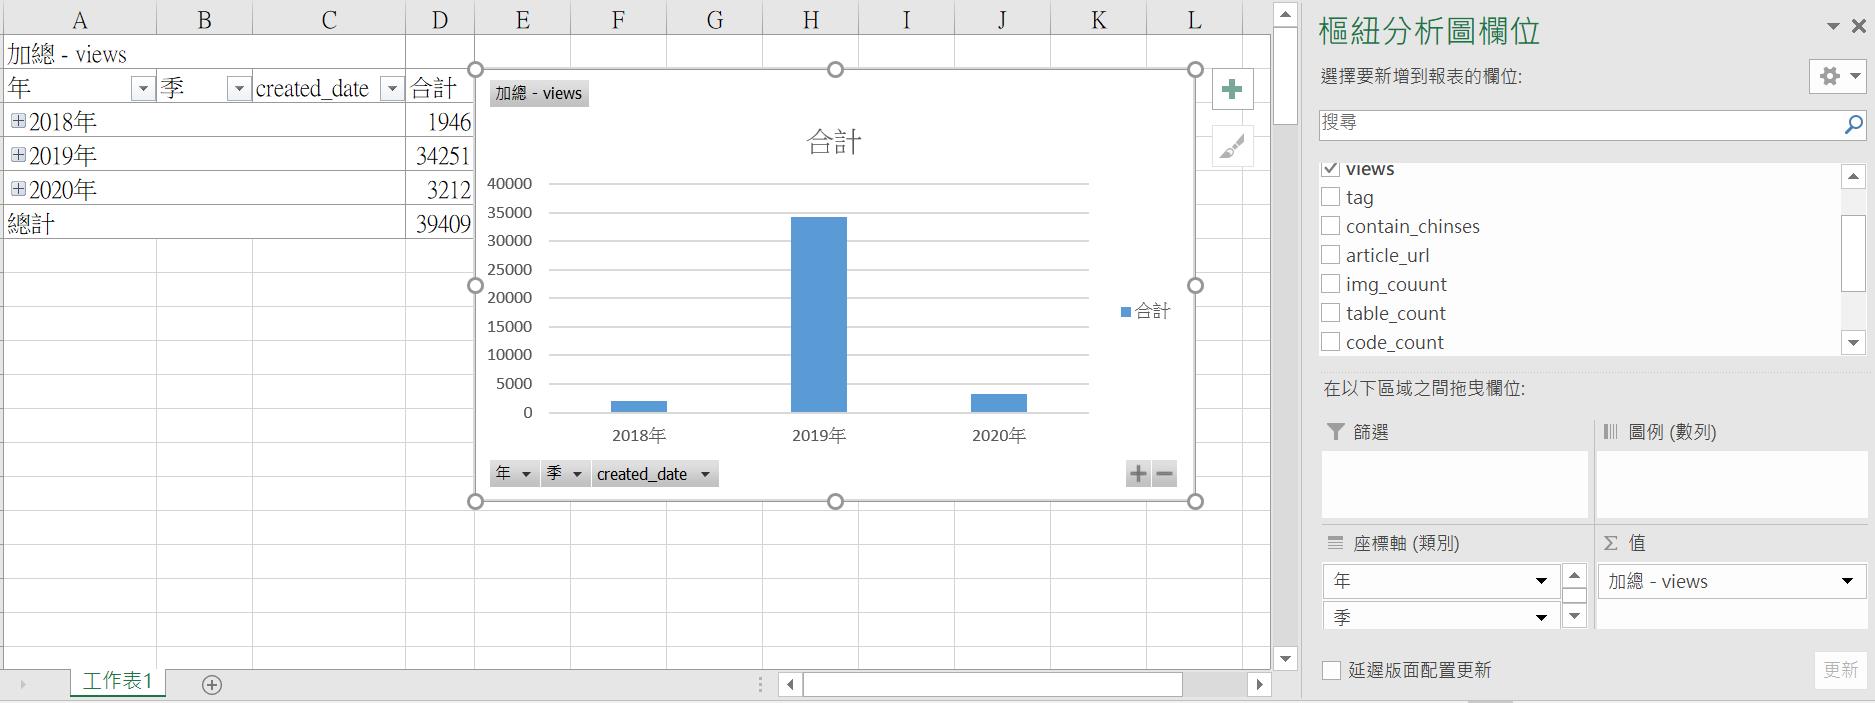Viewport: 1875px width, 703px height.
Task: Expand the 2018年 pivot row
Action: tap(18, 121)
